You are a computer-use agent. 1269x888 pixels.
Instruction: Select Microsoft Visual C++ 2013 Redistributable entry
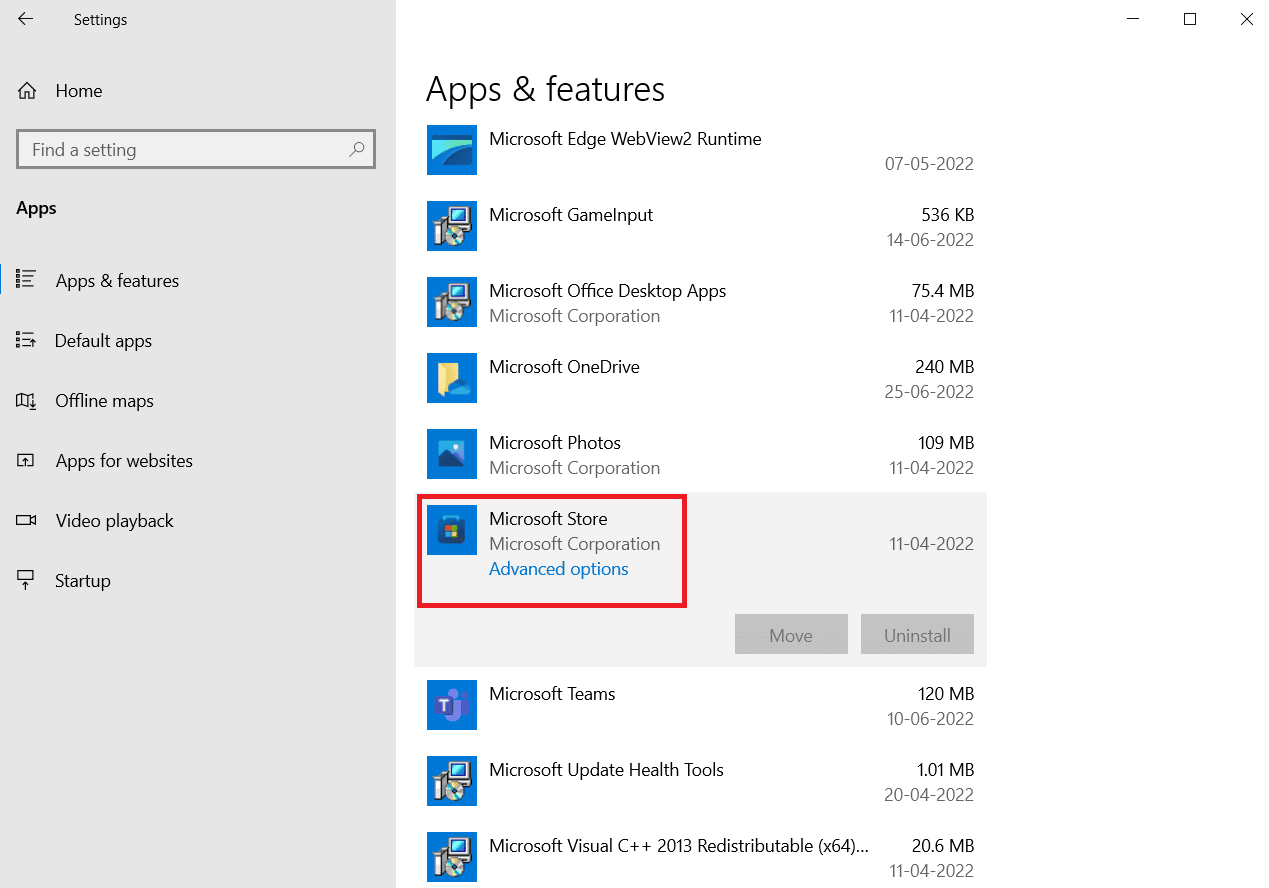coord(700,857)
